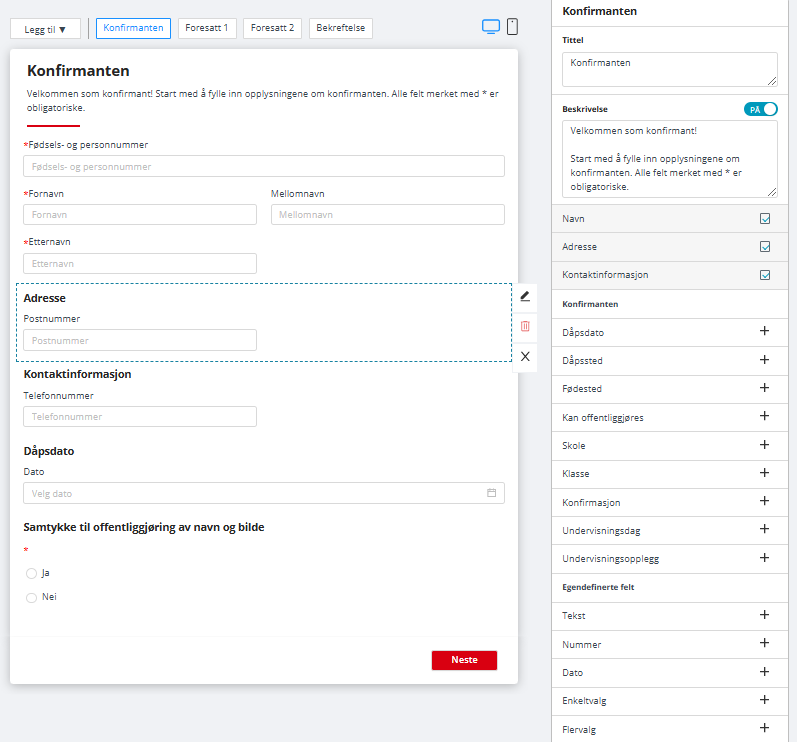Open the Legg til dropdown

point(45,29)
